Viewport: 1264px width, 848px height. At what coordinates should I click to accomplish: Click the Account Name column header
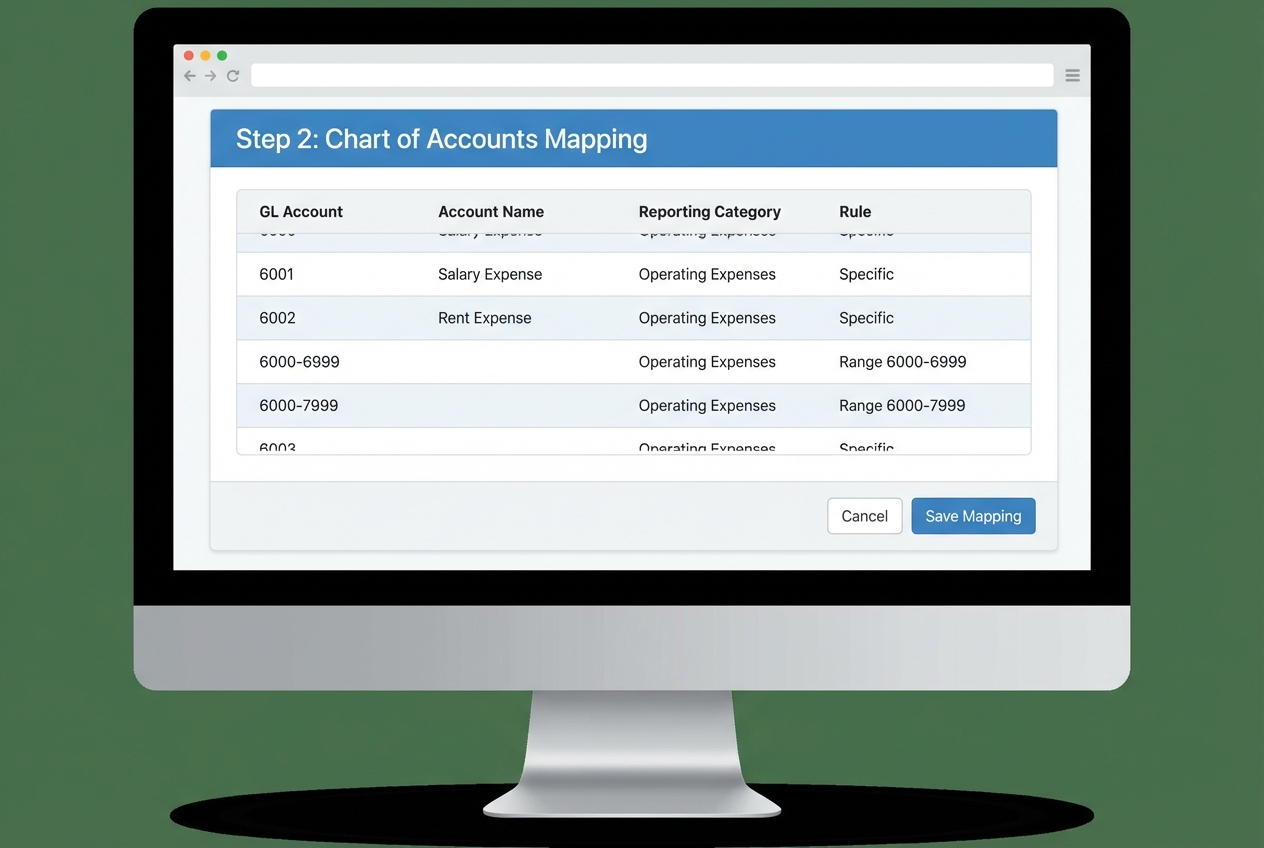tap(491, 211)
